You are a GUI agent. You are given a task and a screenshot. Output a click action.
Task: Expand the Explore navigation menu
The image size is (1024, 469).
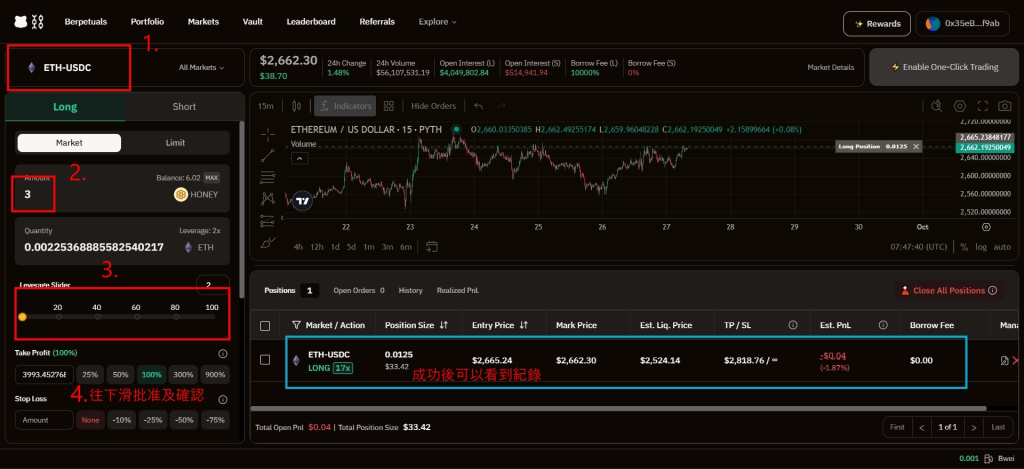point(437,21)
